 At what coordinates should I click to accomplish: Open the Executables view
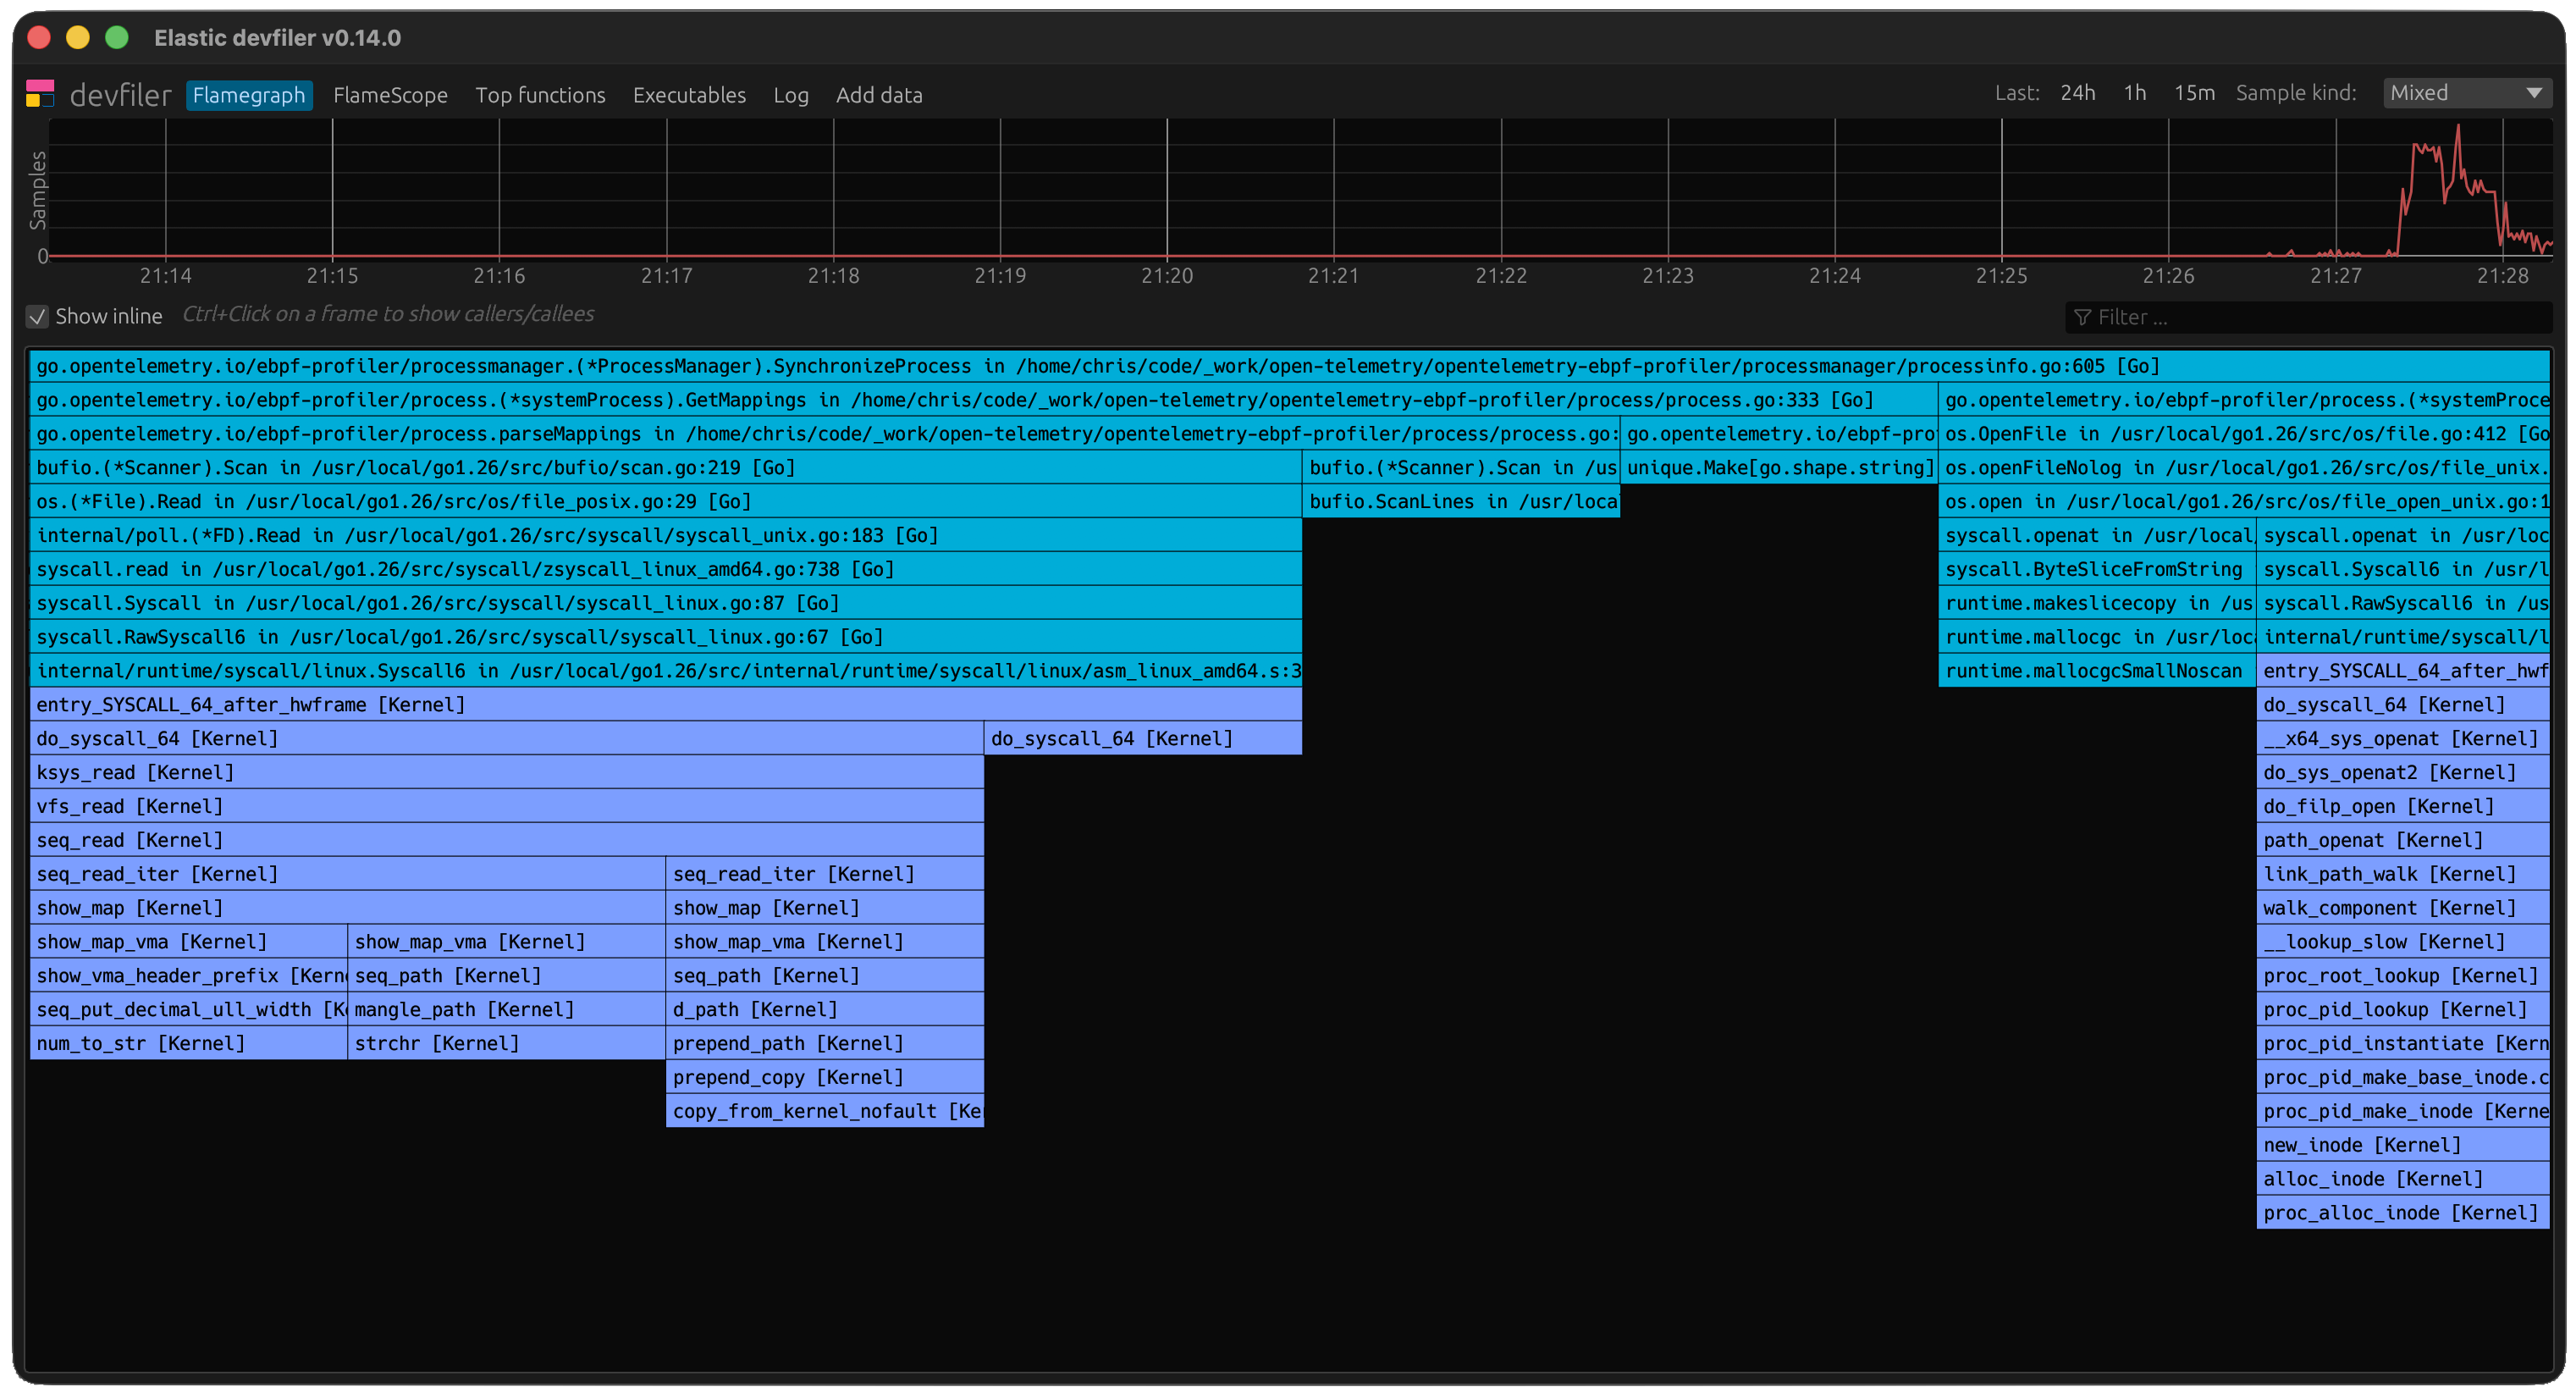689,95
